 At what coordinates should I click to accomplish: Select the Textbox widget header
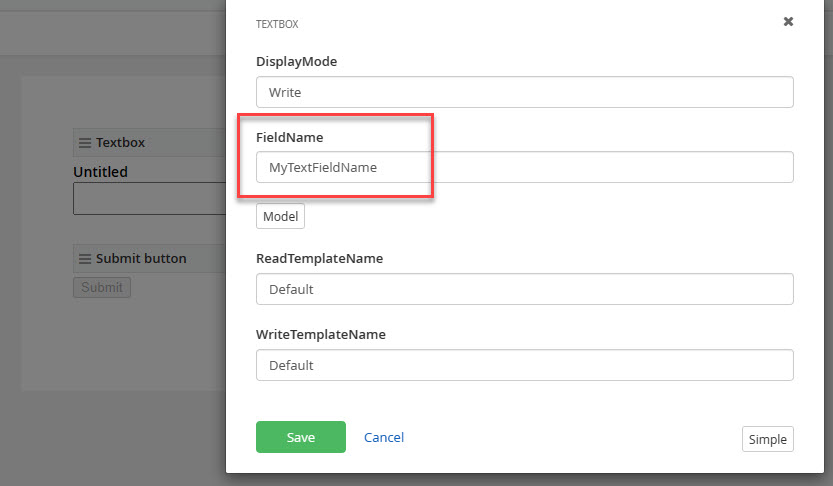[150, 142]
